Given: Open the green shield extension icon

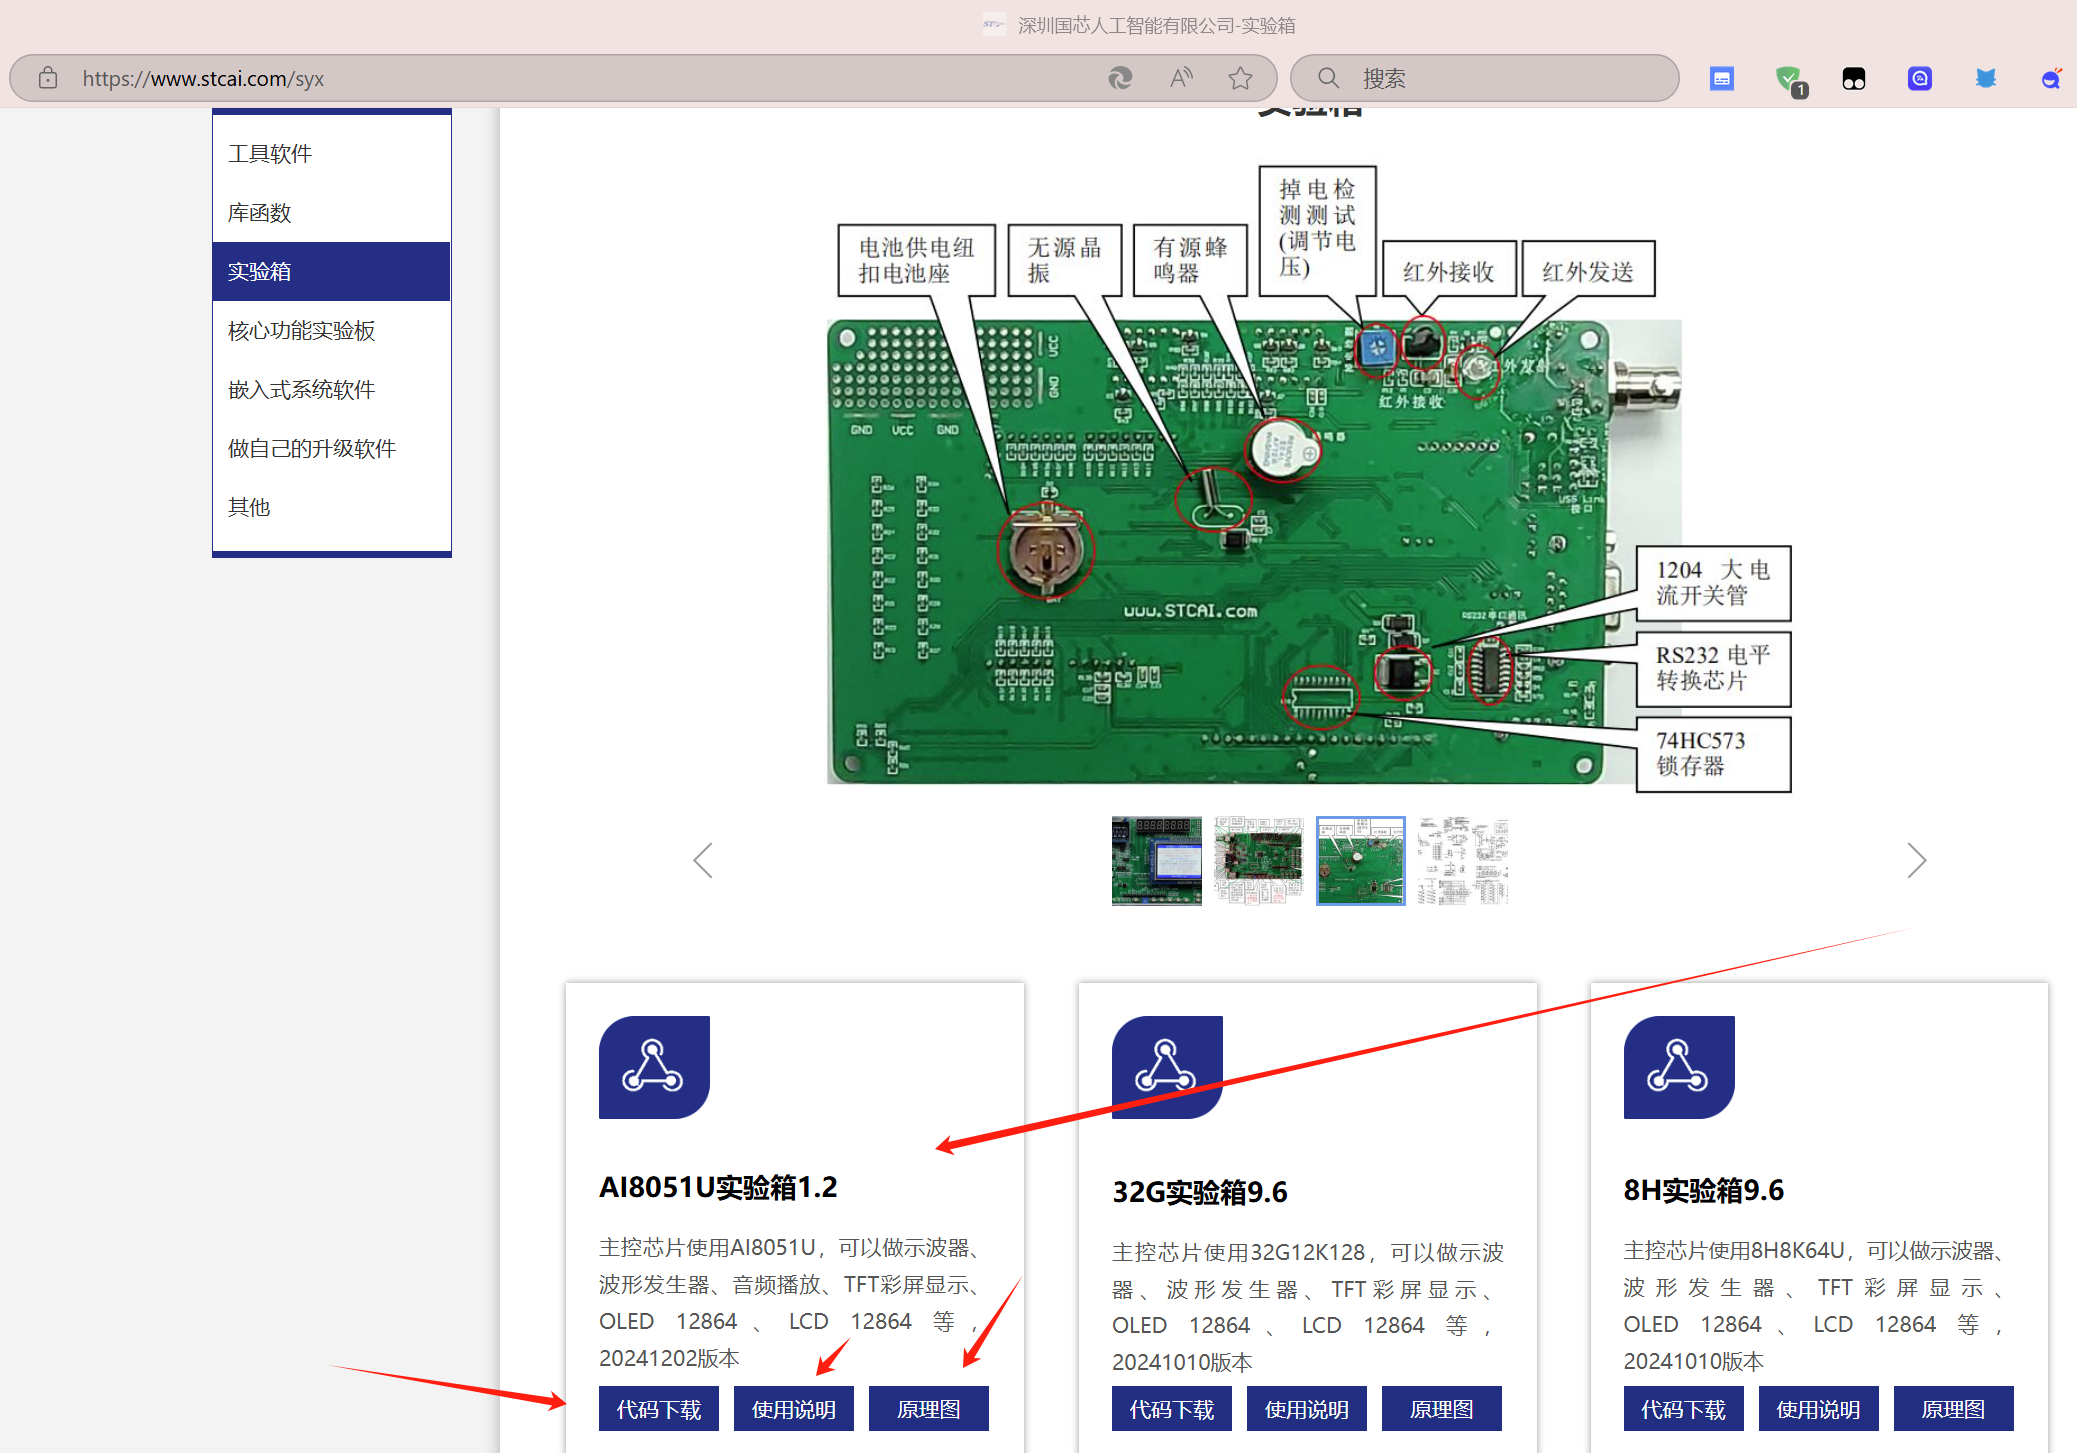Looking at the screenshot, I should tap(1789, 79).
